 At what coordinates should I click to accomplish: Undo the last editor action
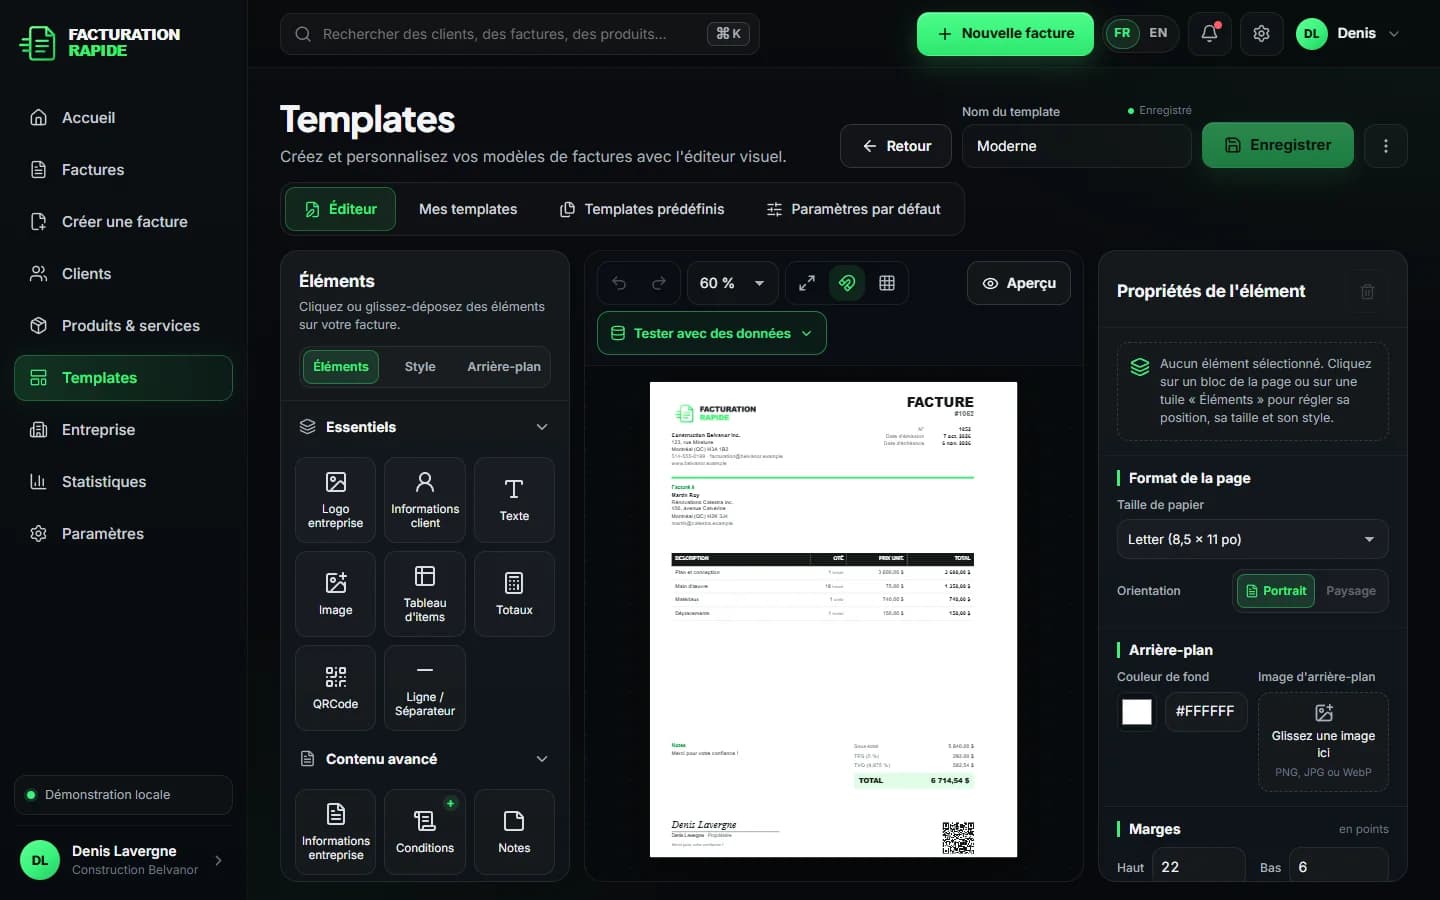click(619, 283)
